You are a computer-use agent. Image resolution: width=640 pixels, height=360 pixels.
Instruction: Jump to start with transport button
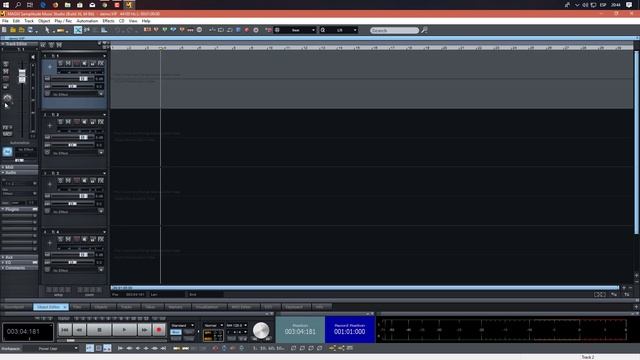tap(64, 330)
